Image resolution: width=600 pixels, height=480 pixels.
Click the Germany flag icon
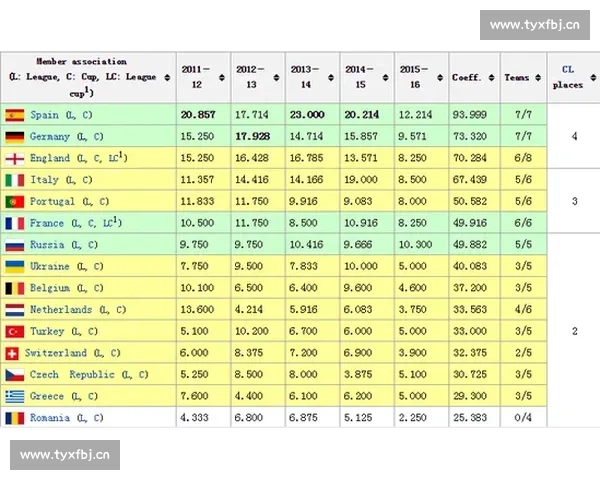15,136
